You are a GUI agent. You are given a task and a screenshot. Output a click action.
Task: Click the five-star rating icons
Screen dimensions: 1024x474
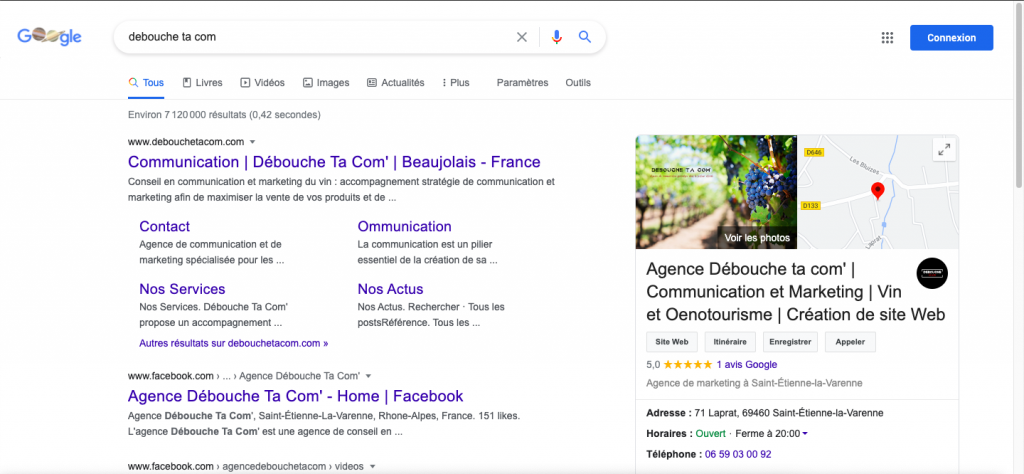tap(688, 364)
